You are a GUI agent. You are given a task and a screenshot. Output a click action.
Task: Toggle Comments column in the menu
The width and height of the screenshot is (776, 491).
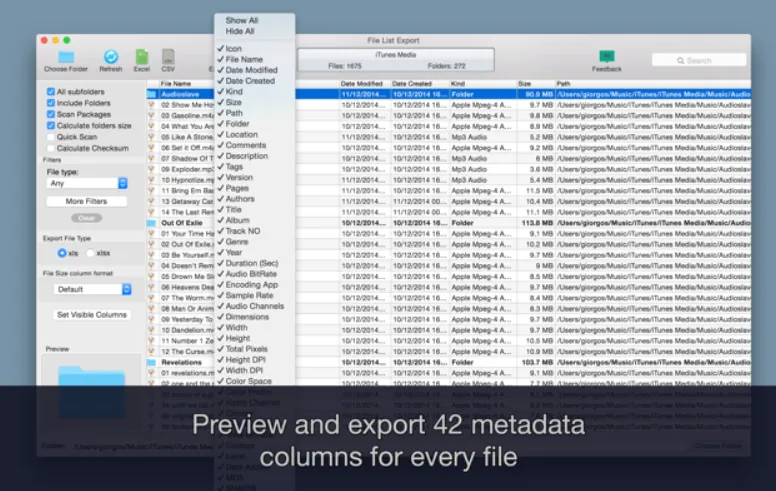(x=255, y=145)
